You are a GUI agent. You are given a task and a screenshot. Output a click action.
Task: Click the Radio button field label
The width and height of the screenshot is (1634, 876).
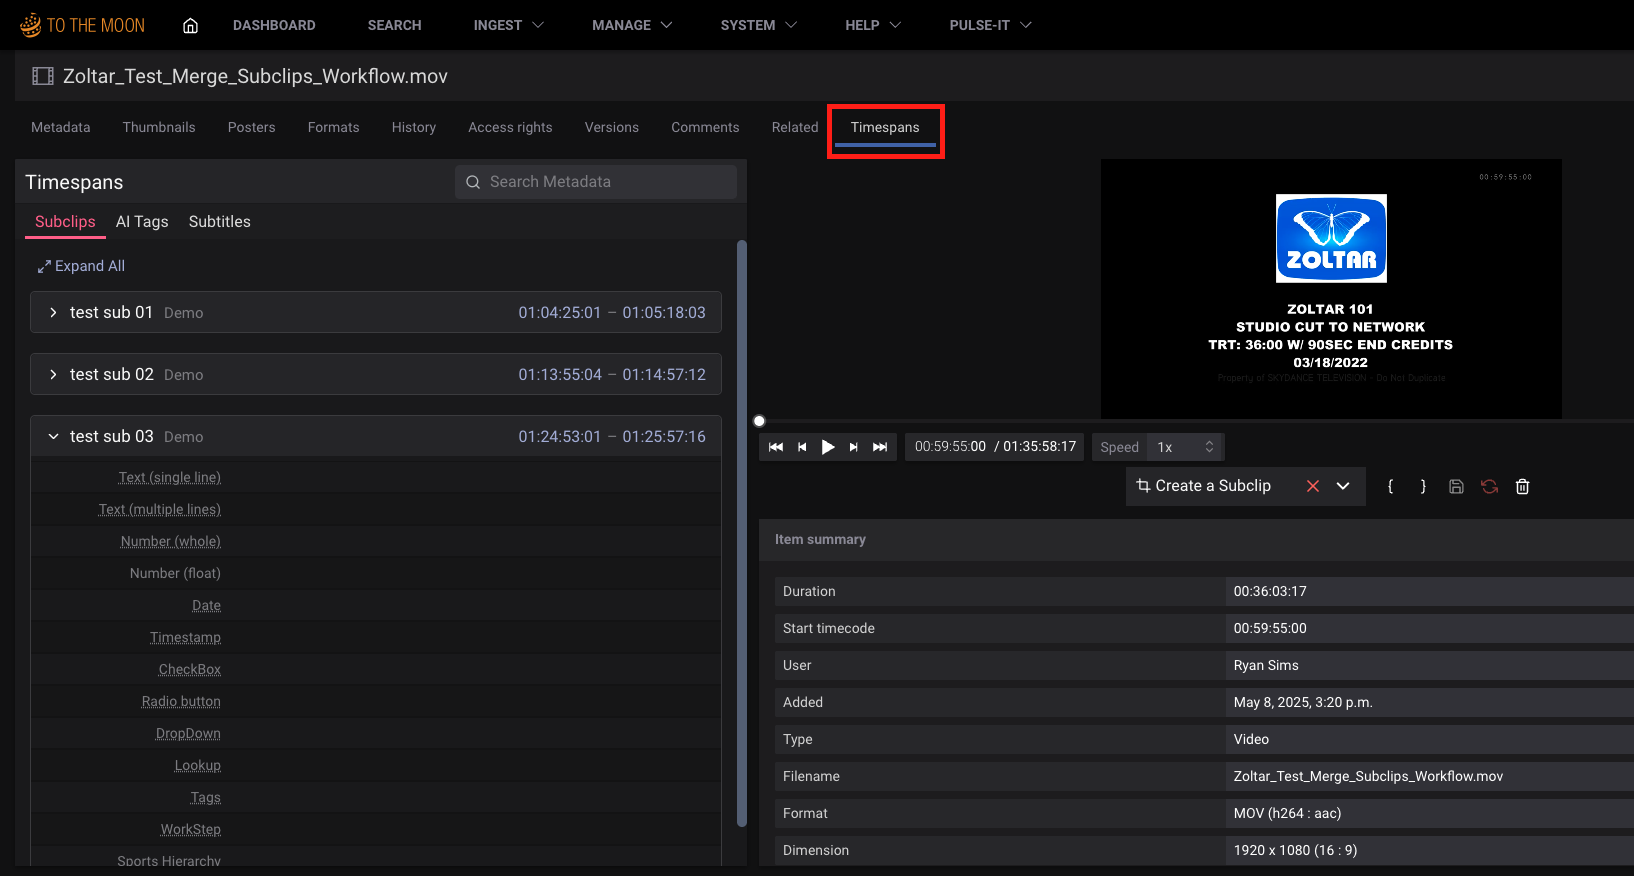[x=181, y=701]
